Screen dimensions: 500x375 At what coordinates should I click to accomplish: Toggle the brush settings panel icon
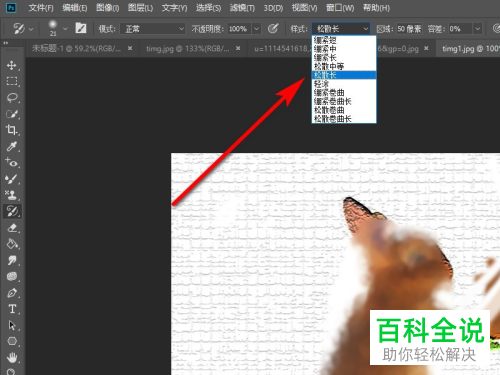coord(81,28)
